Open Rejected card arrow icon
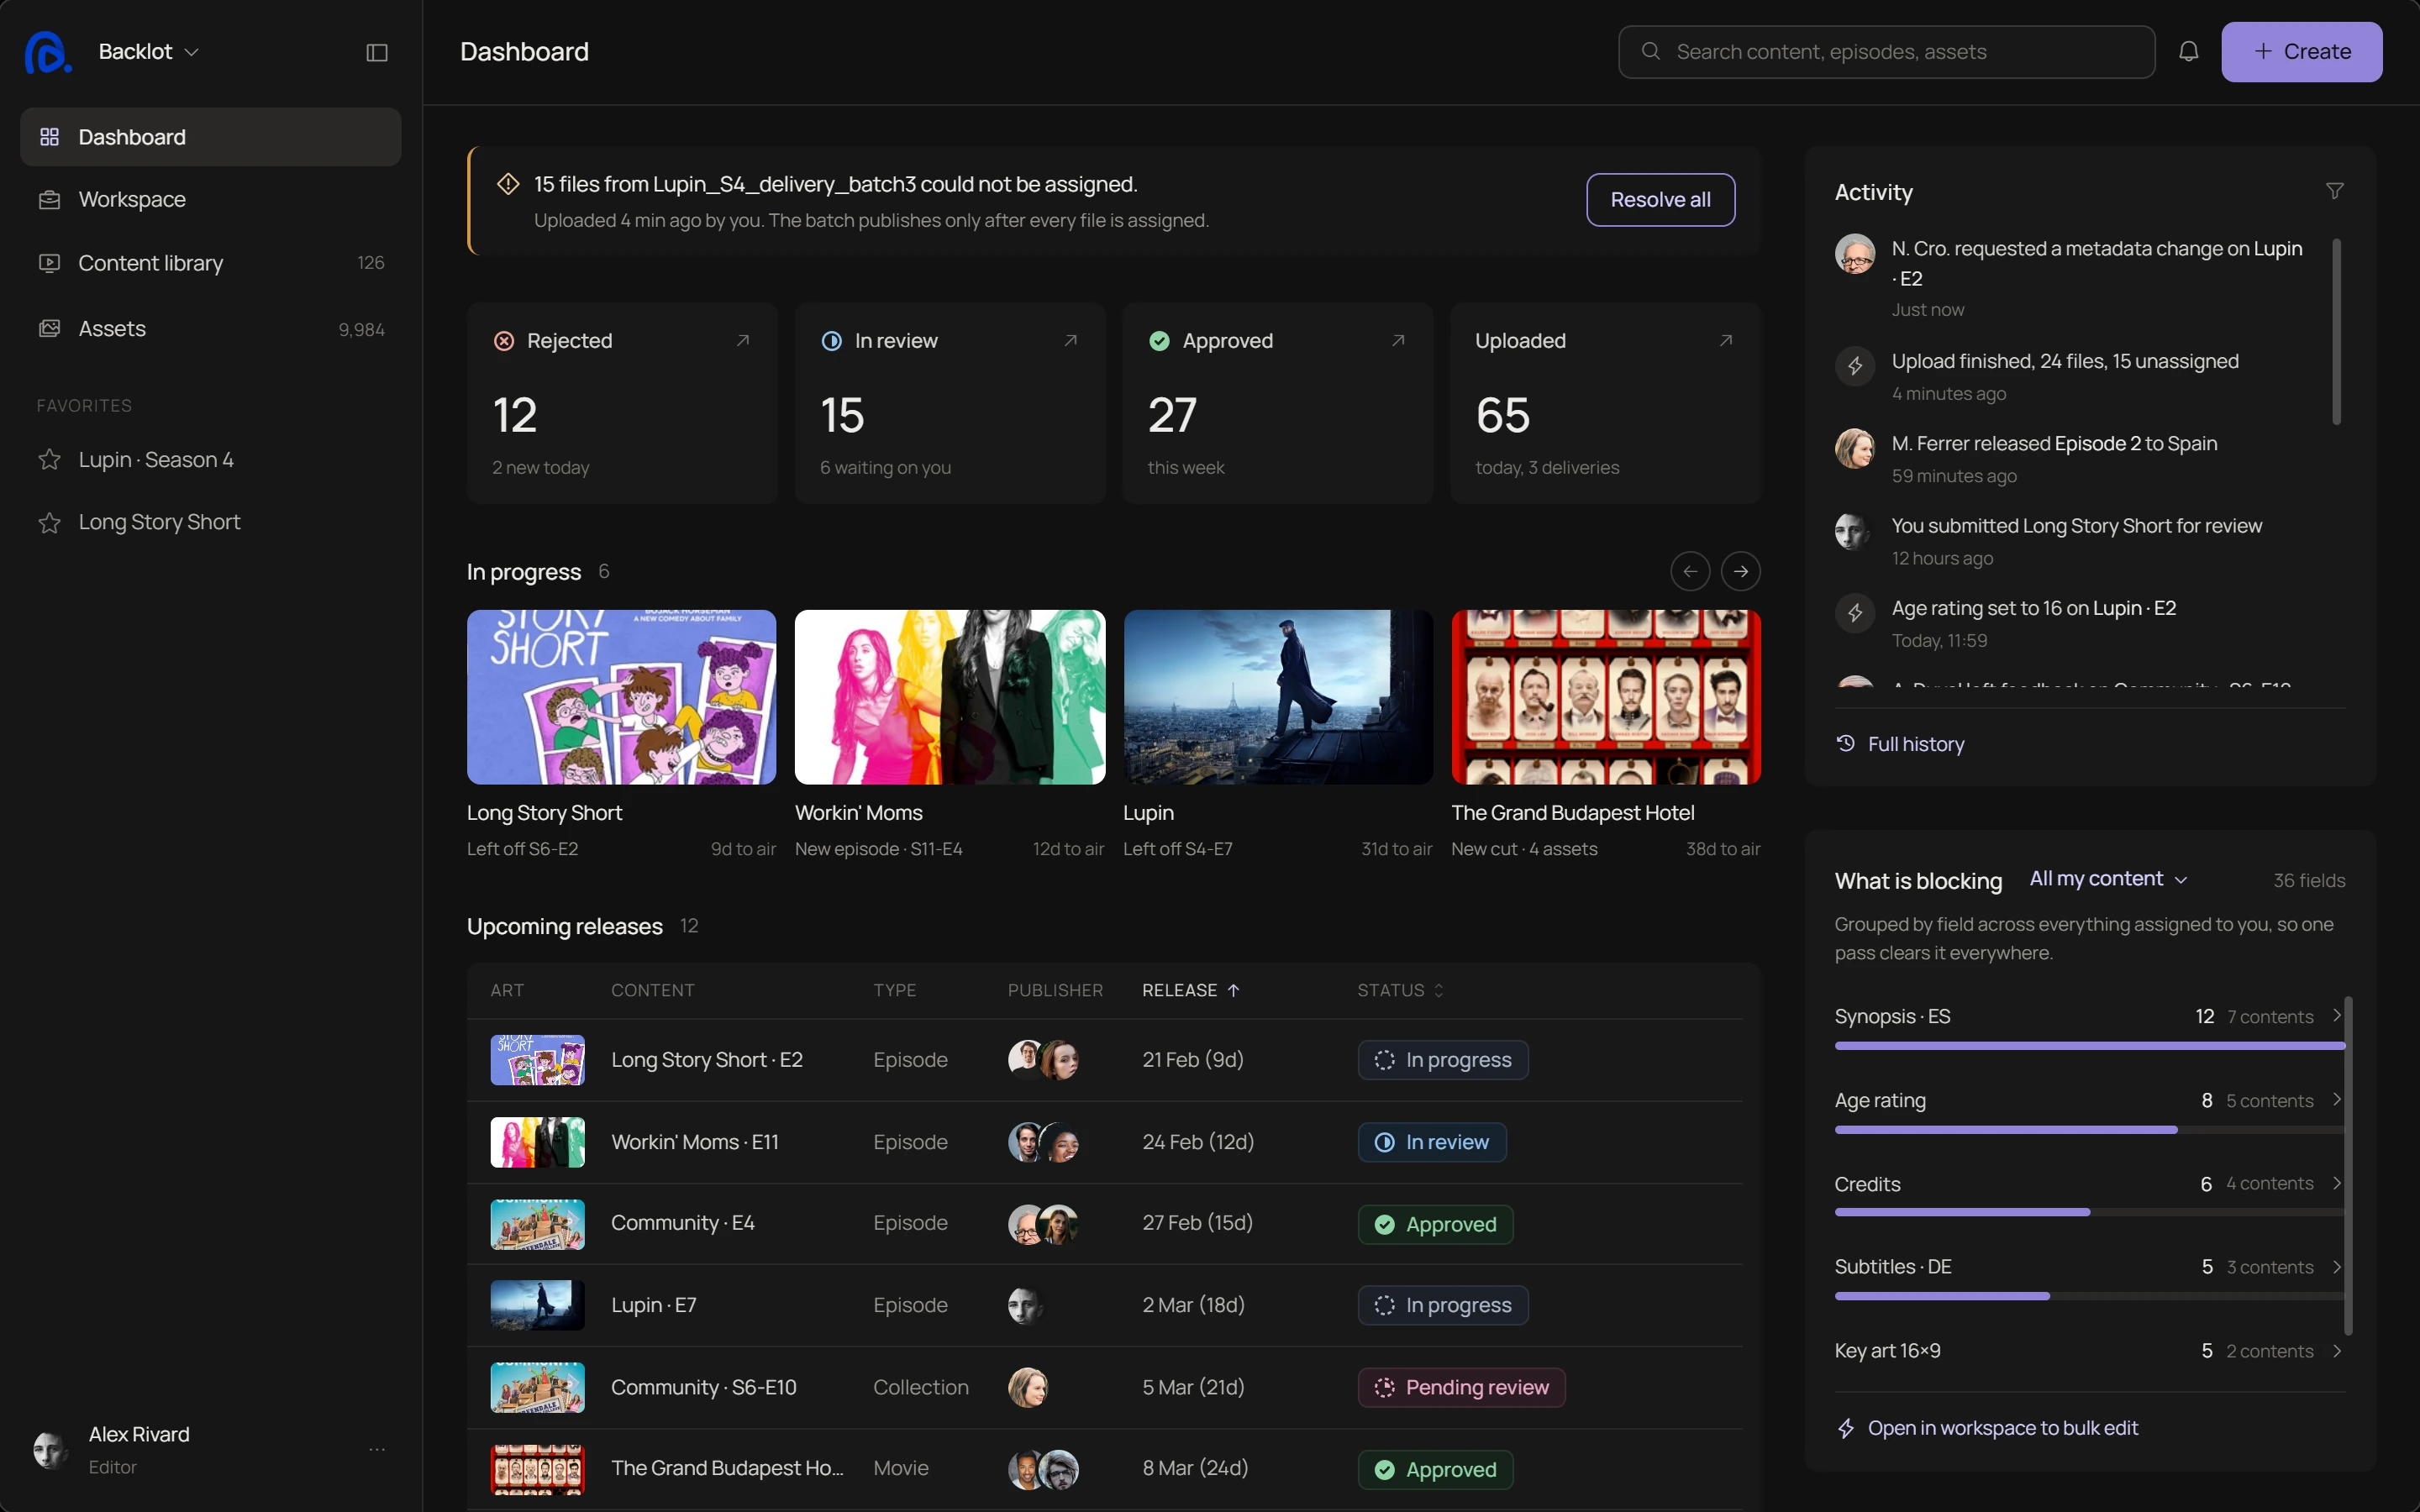 (x=742, y=341)
